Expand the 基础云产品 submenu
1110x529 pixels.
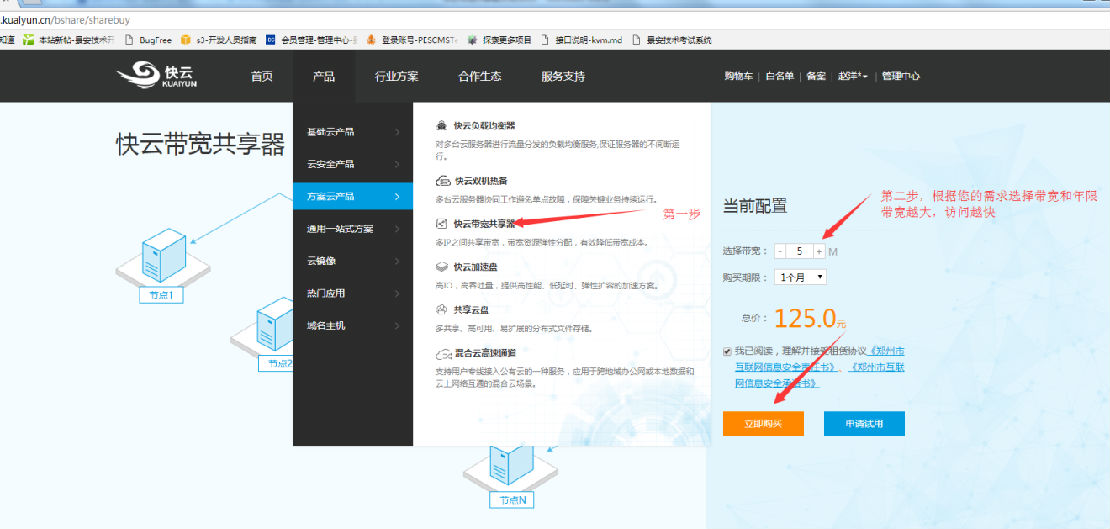(x=352, y=132)
